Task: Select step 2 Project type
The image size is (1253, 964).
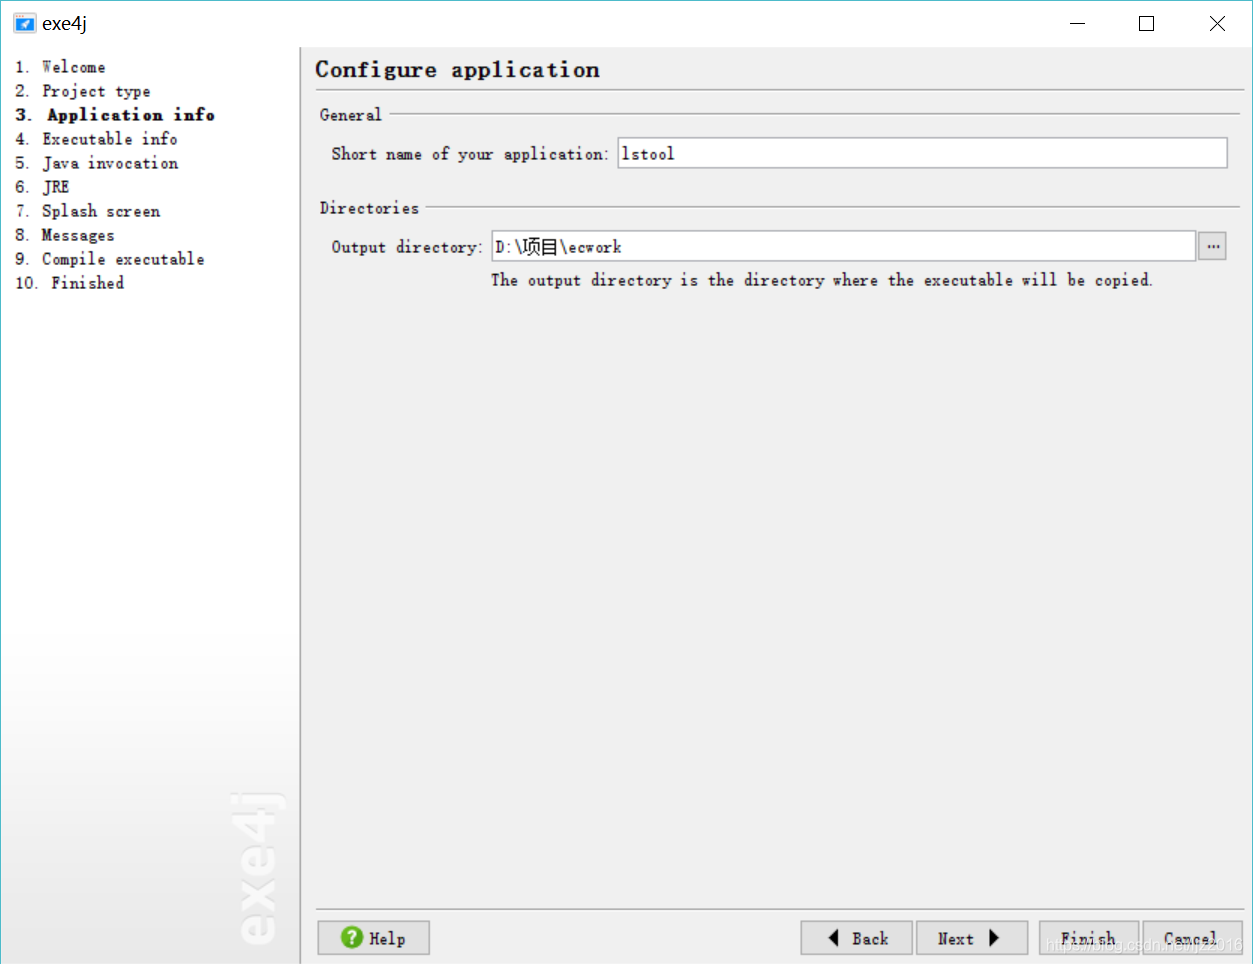Action: [83, 91]
